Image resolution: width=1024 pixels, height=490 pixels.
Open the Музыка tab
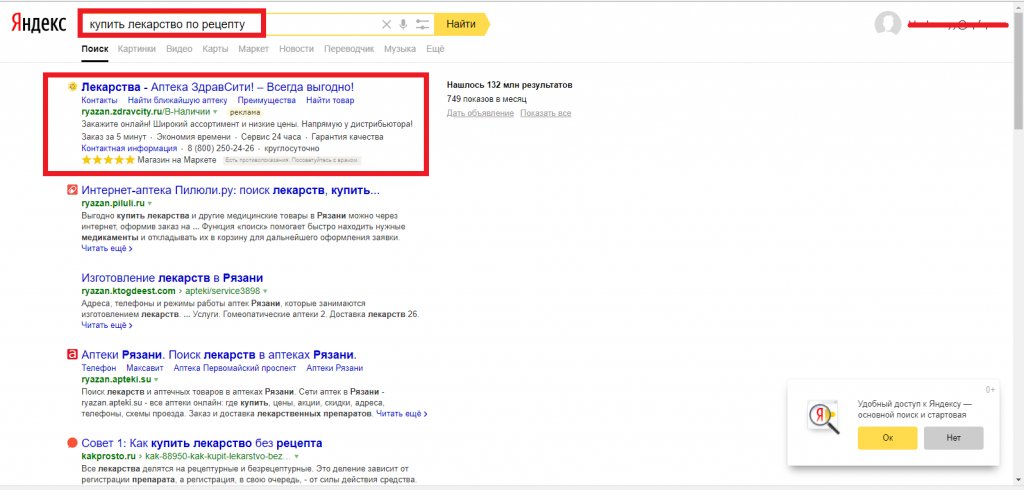tap(400, 48)
